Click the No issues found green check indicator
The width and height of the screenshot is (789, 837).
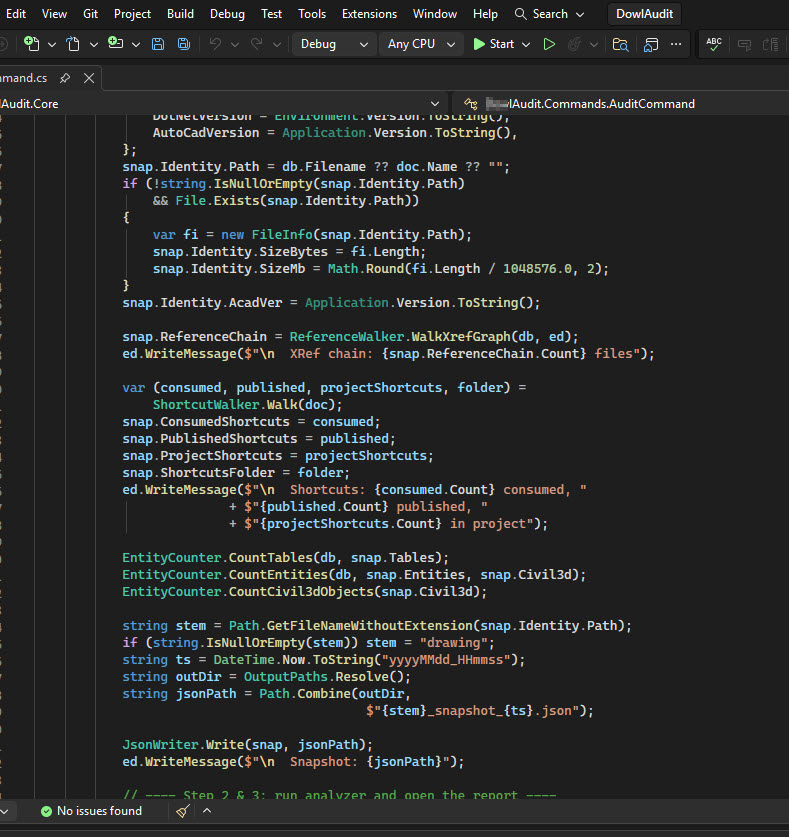[x=46, y=811]
